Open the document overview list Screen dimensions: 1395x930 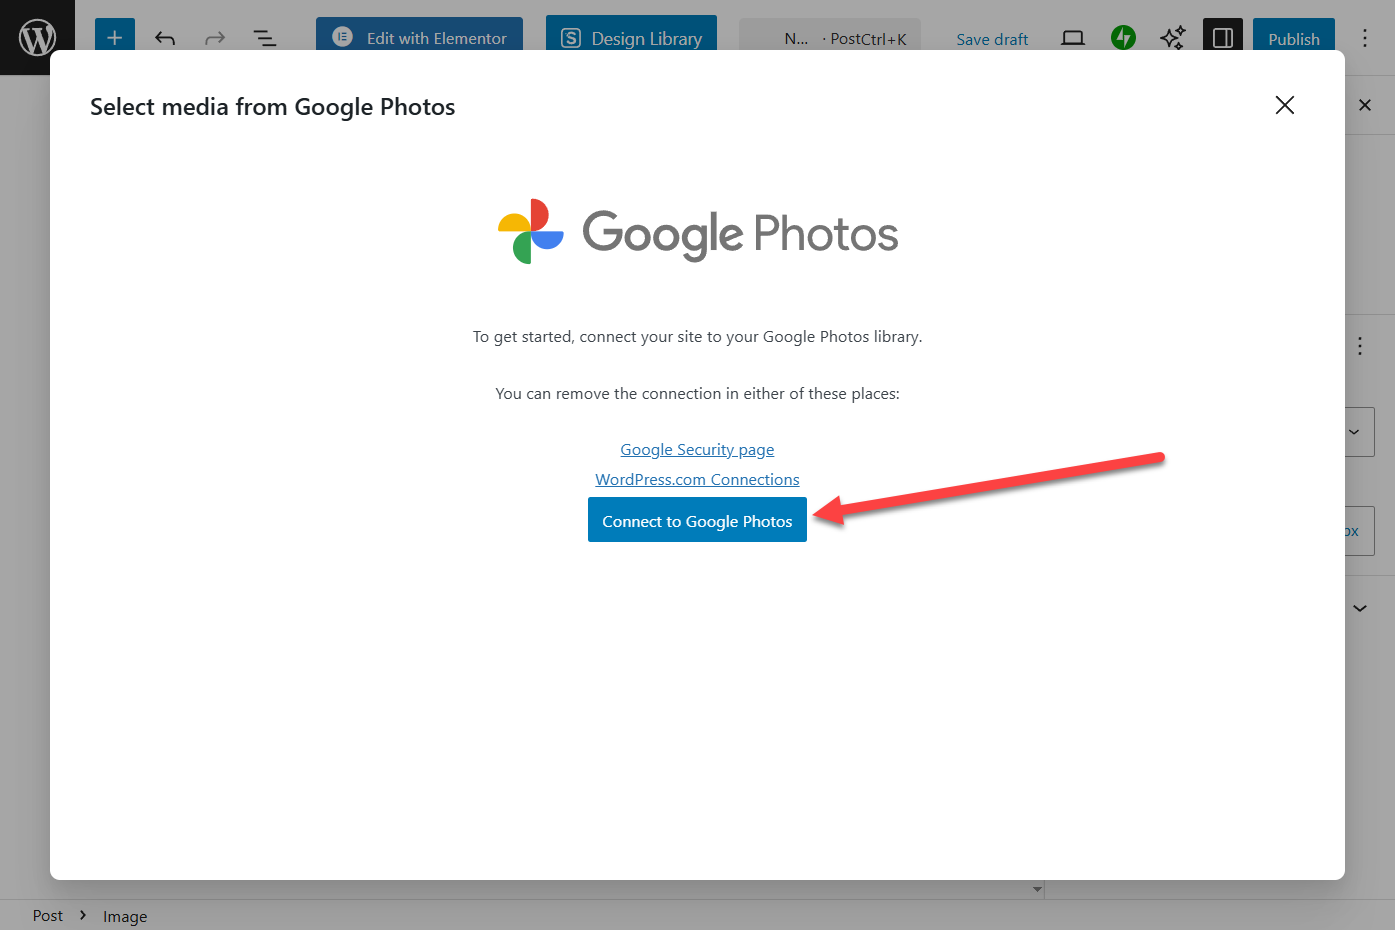[x=265, y=38]
